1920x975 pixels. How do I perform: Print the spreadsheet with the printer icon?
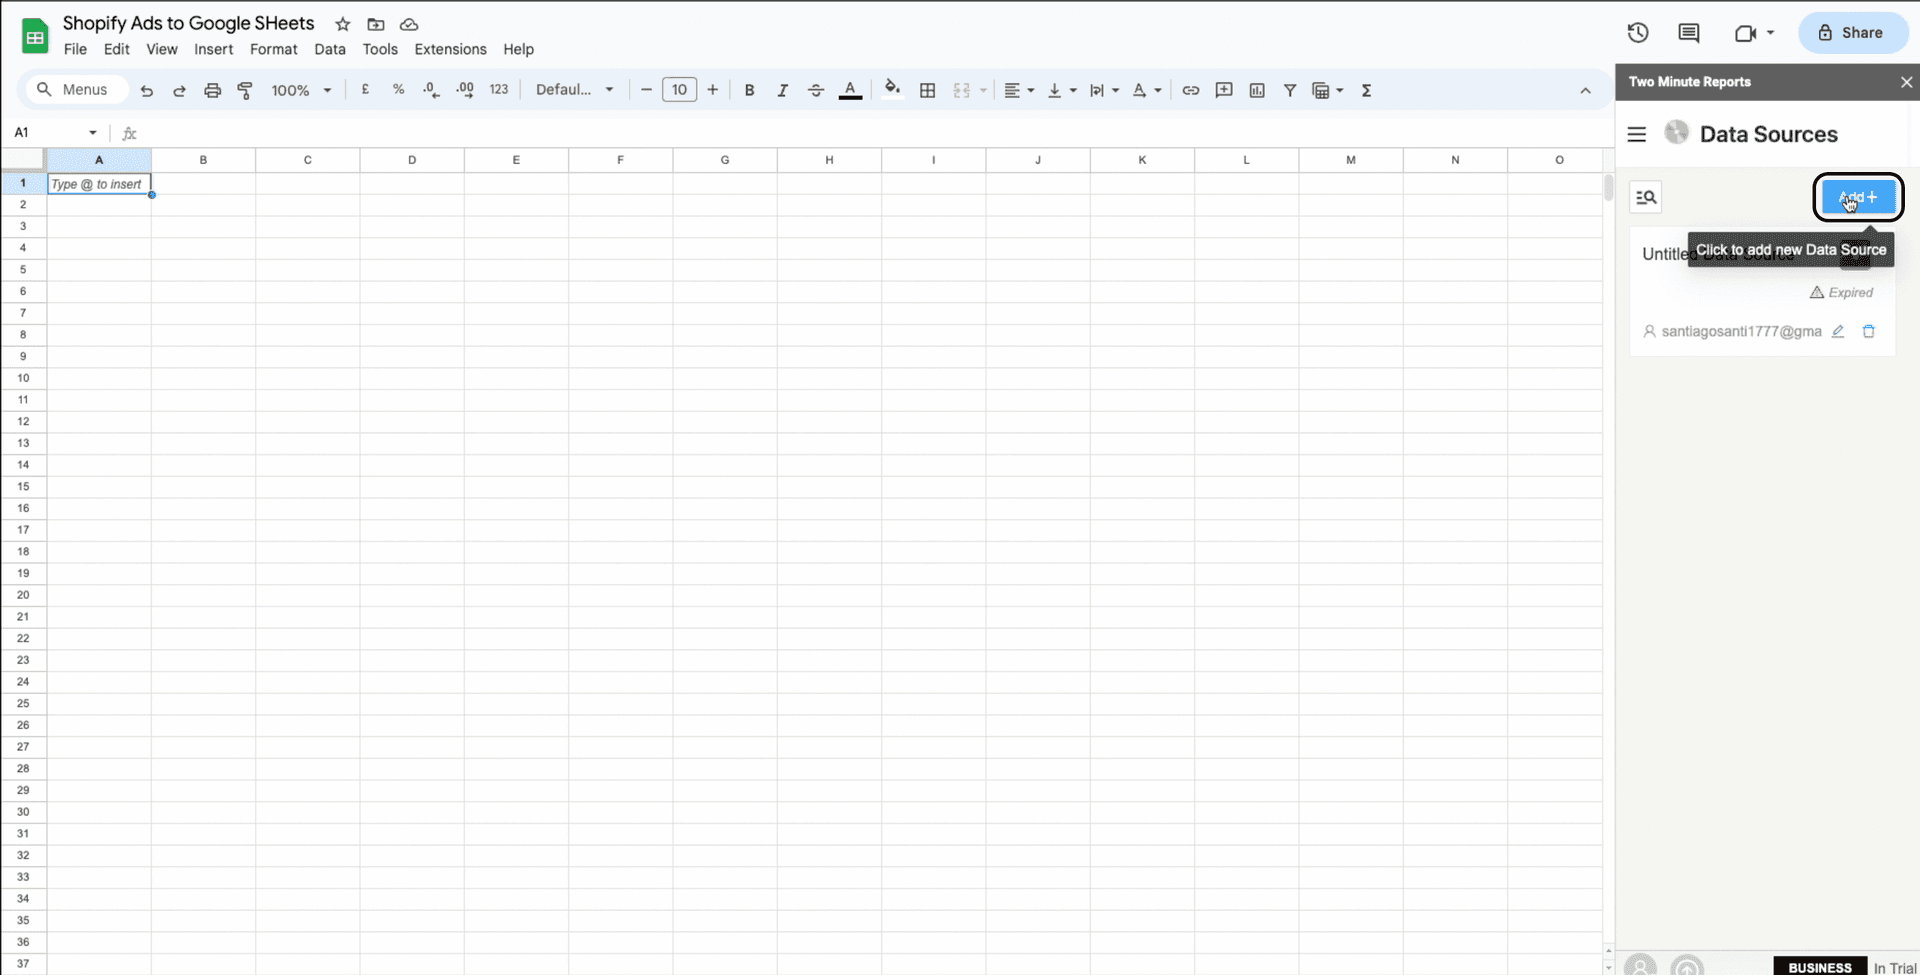(x=212, y=90)
